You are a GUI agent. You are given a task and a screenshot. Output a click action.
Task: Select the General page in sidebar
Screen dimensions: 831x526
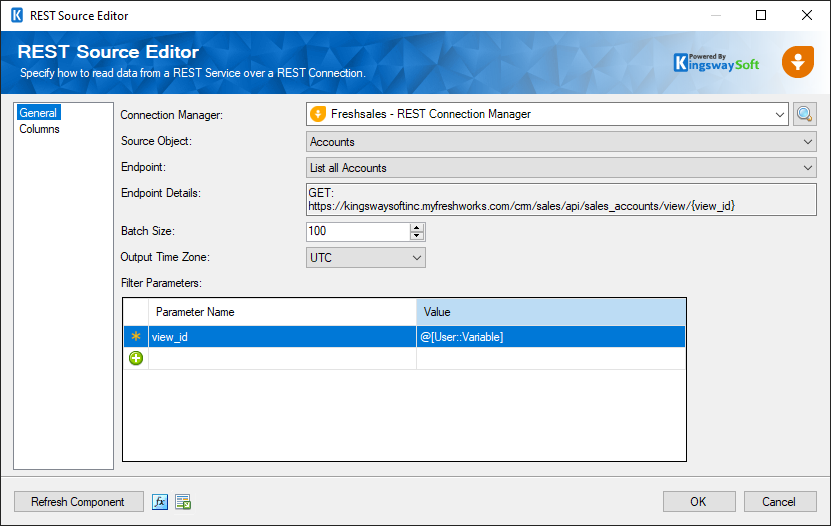pyautogui.click(x=38, y=113)
